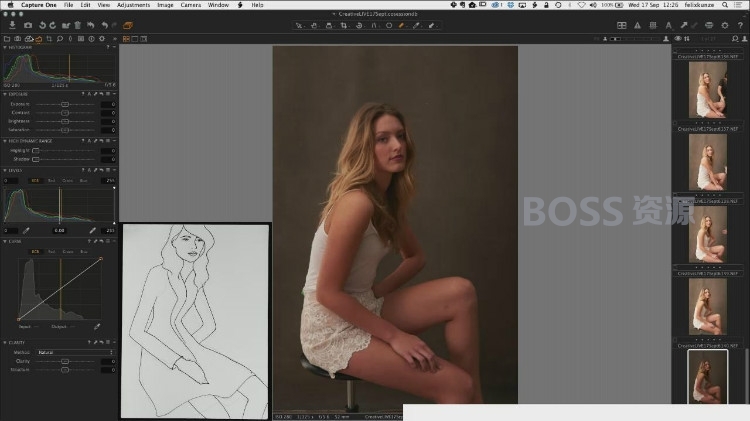Pick highlight point with Levels right eyedropper

pos(92,231)
